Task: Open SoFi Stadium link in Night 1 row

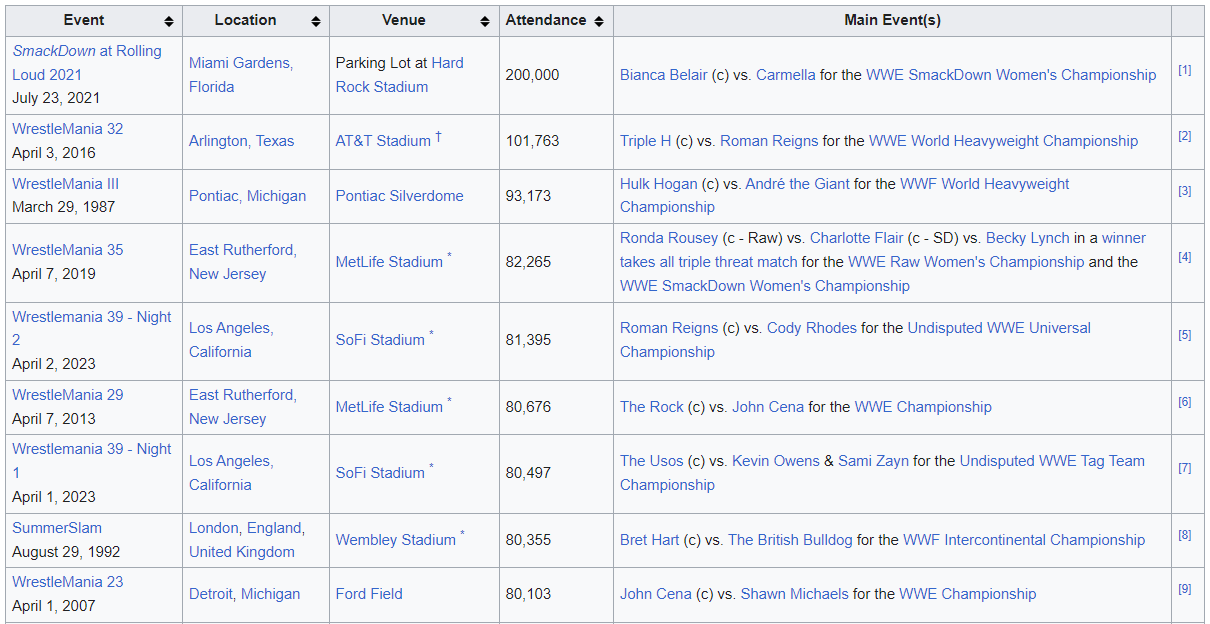Action: coord(380,472)
